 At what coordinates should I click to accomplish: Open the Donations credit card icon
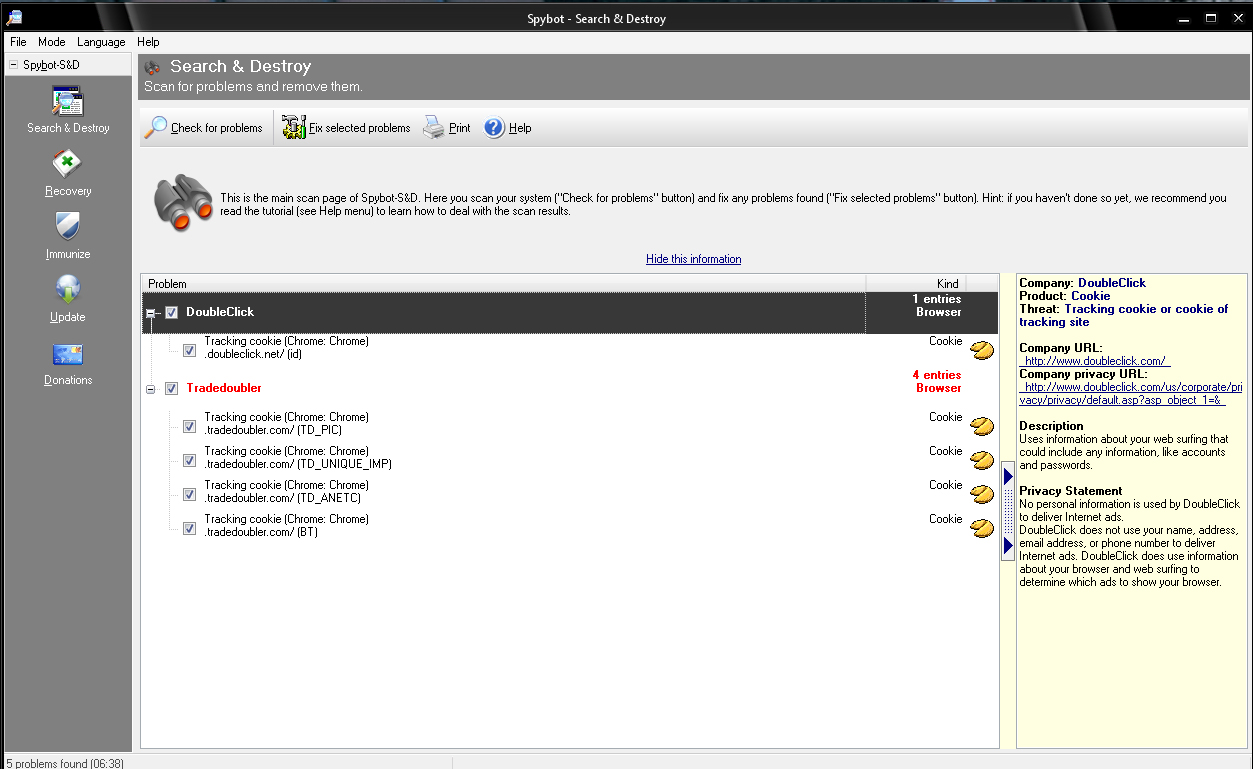67,354
